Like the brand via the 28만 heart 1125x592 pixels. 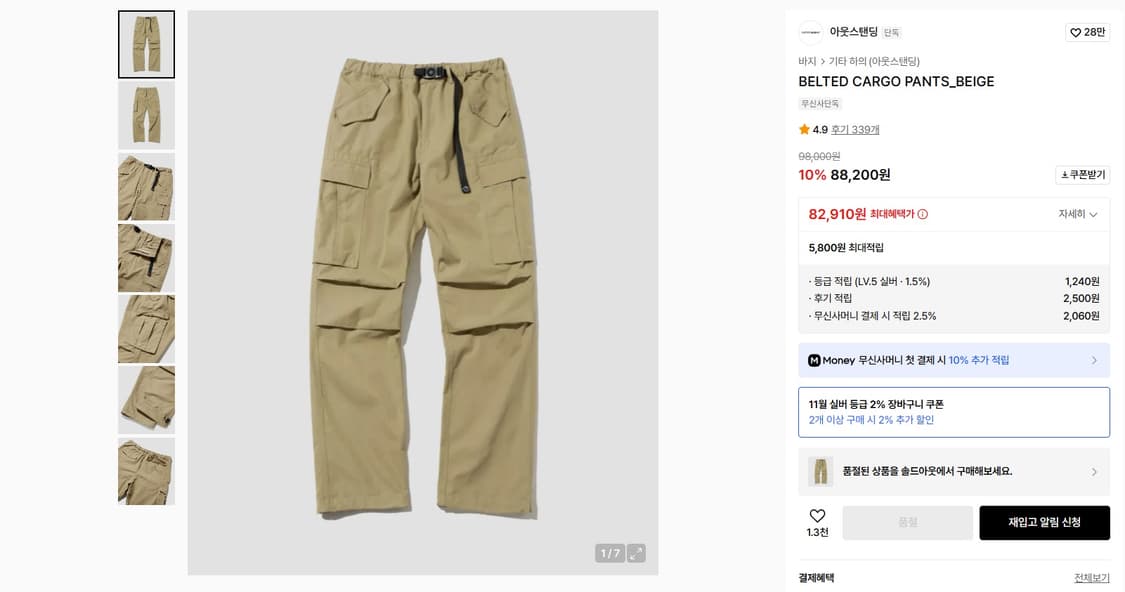pos(1087,33)
